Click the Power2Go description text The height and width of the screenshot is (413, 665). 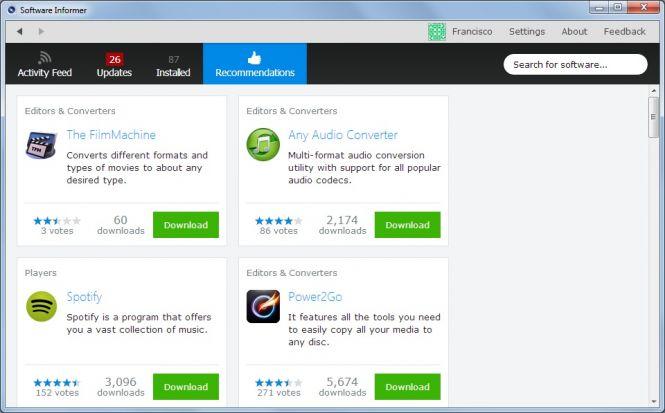pyautogui.click(x=364, y=330)
